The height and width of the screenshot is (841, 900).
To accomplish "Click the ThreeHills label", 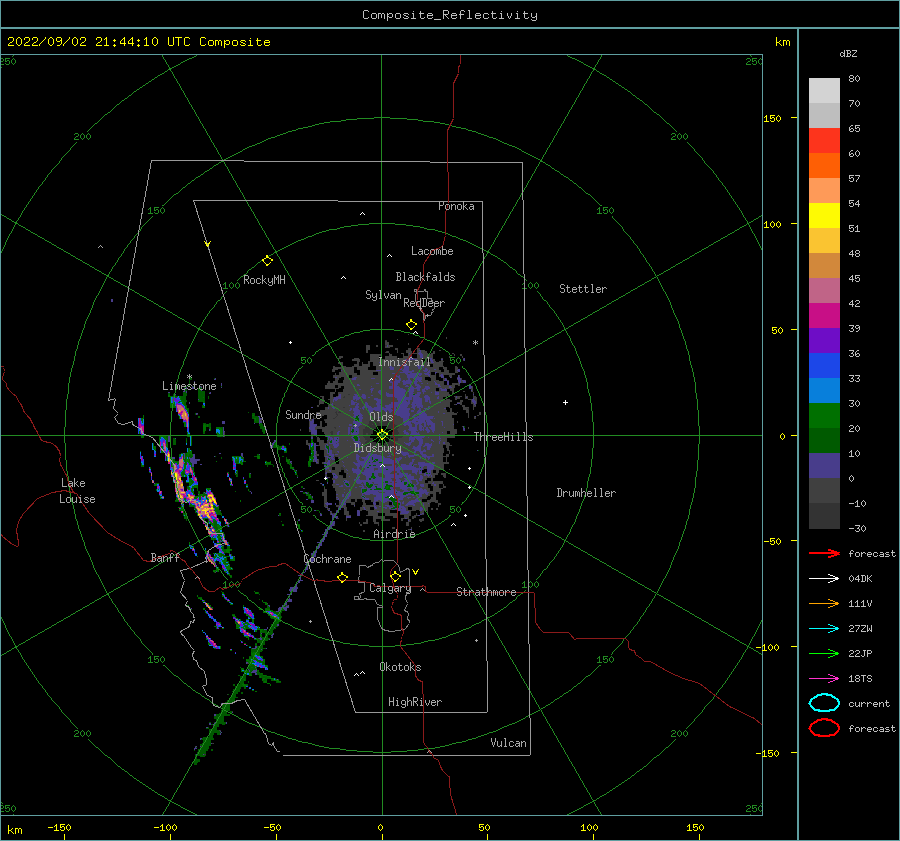I will point(503,437).
